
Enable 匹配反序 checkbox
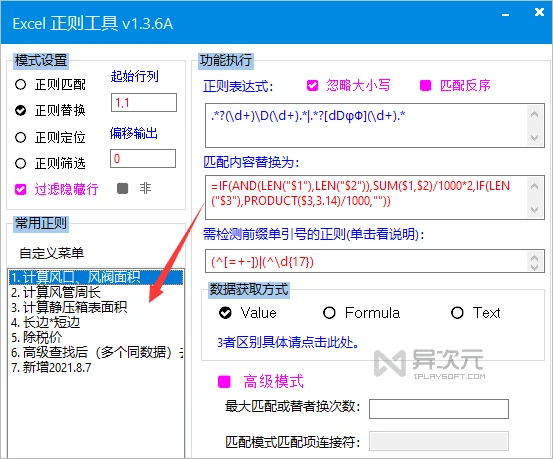click(425, 85)
